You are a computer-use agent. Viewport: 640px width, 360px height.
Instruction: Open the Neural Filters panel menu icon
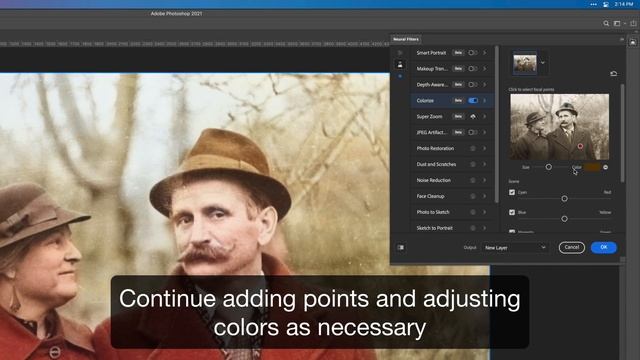622,40
